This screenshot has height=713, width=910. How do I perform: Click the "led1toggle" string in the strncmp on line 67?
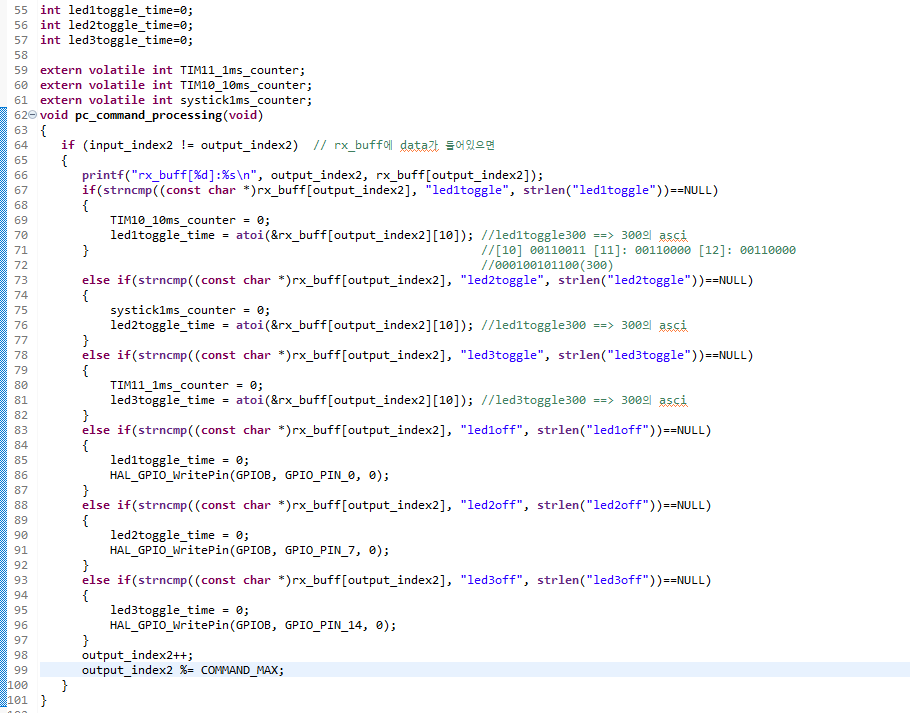click(x=467, y=190)
